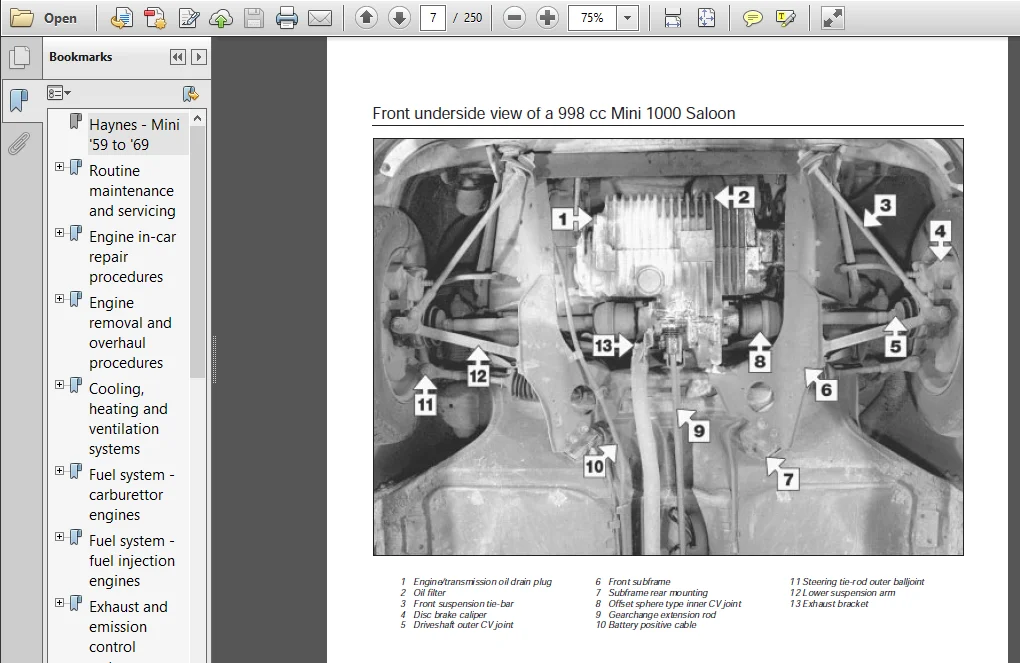Open the Attachments paperclip panel
Viewport: 1020px width, 663px height.
tap(20, 143)
